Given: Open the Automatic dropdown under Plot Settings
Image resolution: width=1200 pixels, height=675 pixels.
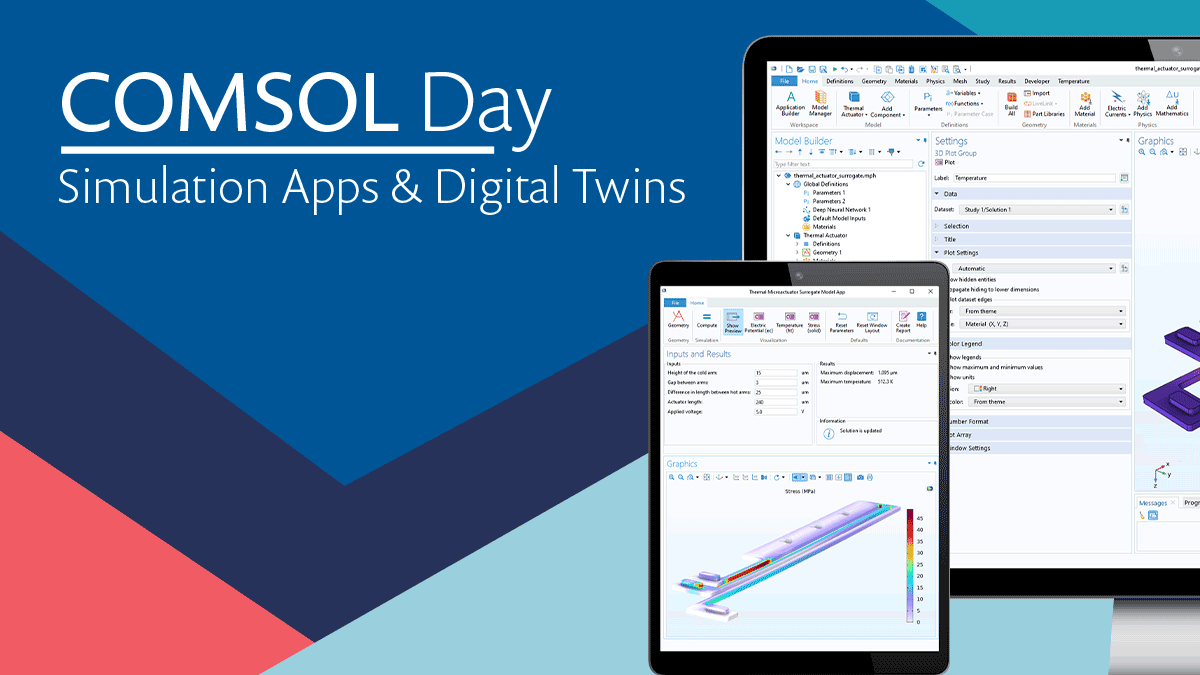Looking at the screenshot, I should tap(1034, 269).
